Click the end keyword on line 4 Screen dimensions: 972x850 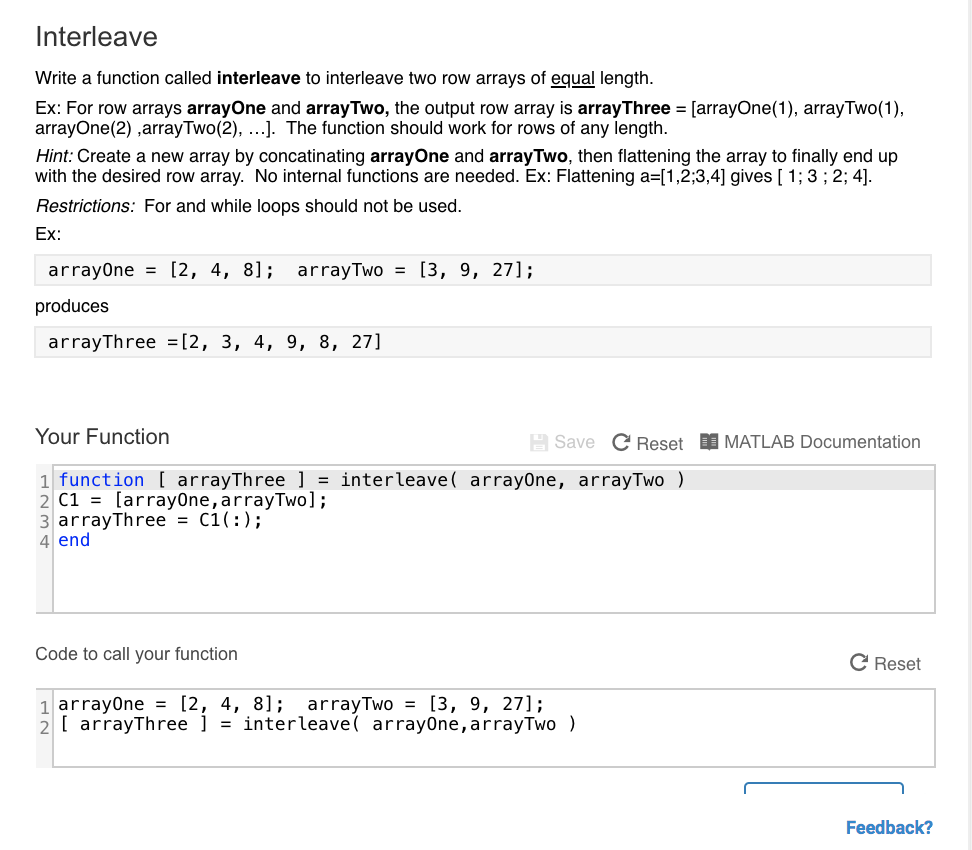[74, 540]
